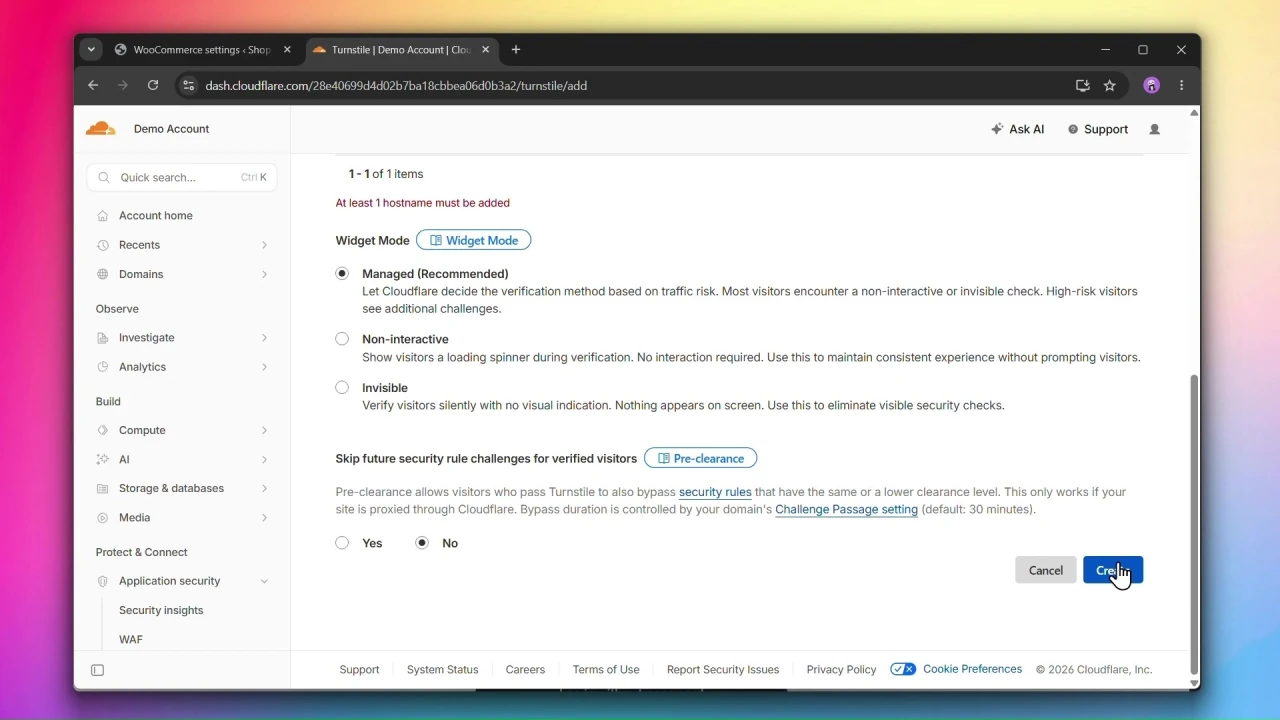This screenshot has height=720, width=1280.
Task: Open the Pre-clearance documentation pill
Action: coord(701,458)
